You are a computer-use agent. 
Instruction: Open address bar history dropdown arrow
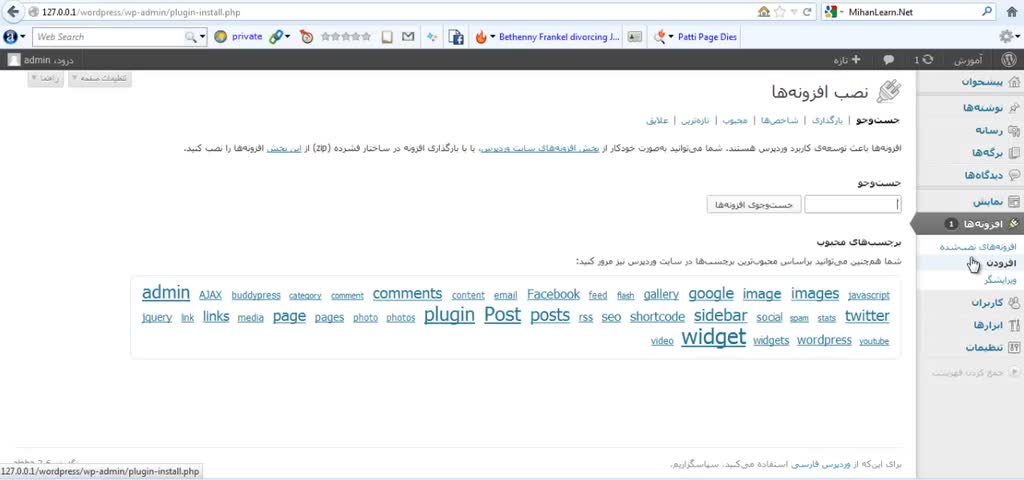(x=794, y=12)
